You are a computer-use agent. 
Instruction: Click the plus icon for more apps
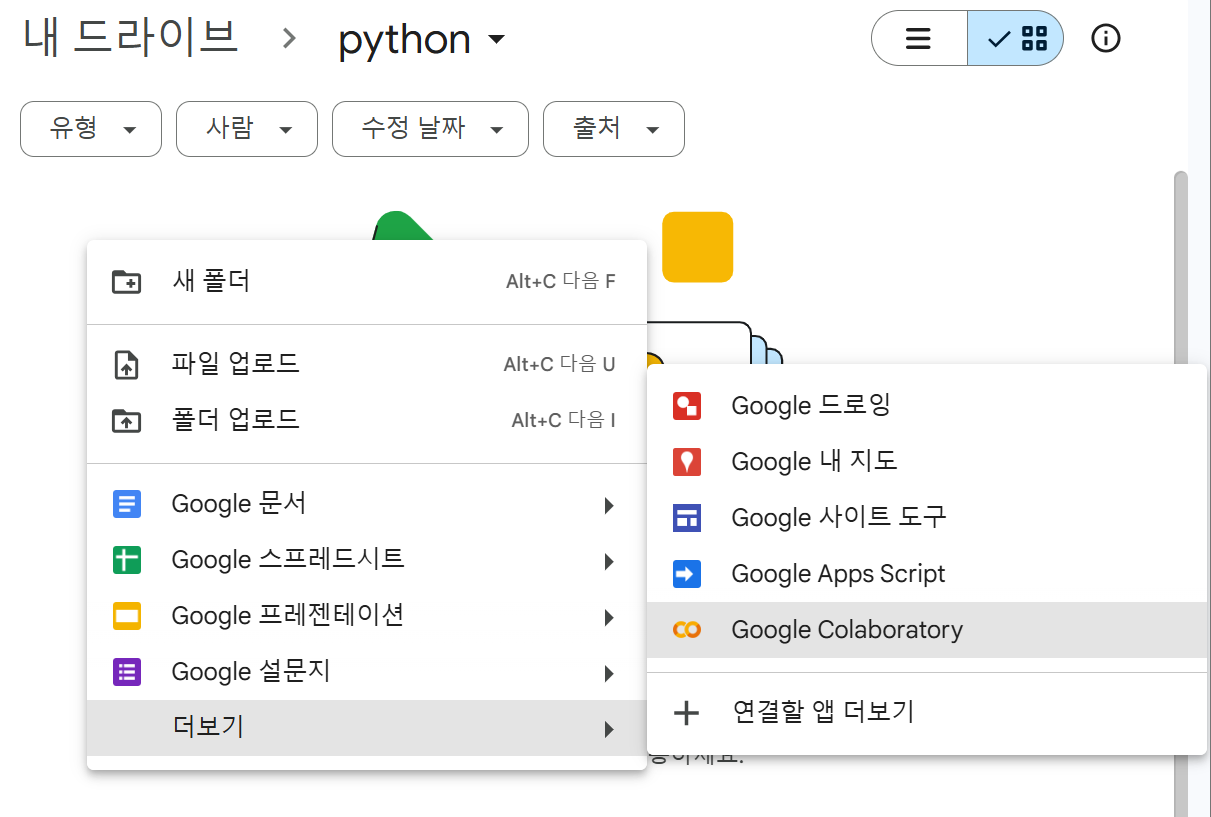pyautogui.click(x=686, y=712)
